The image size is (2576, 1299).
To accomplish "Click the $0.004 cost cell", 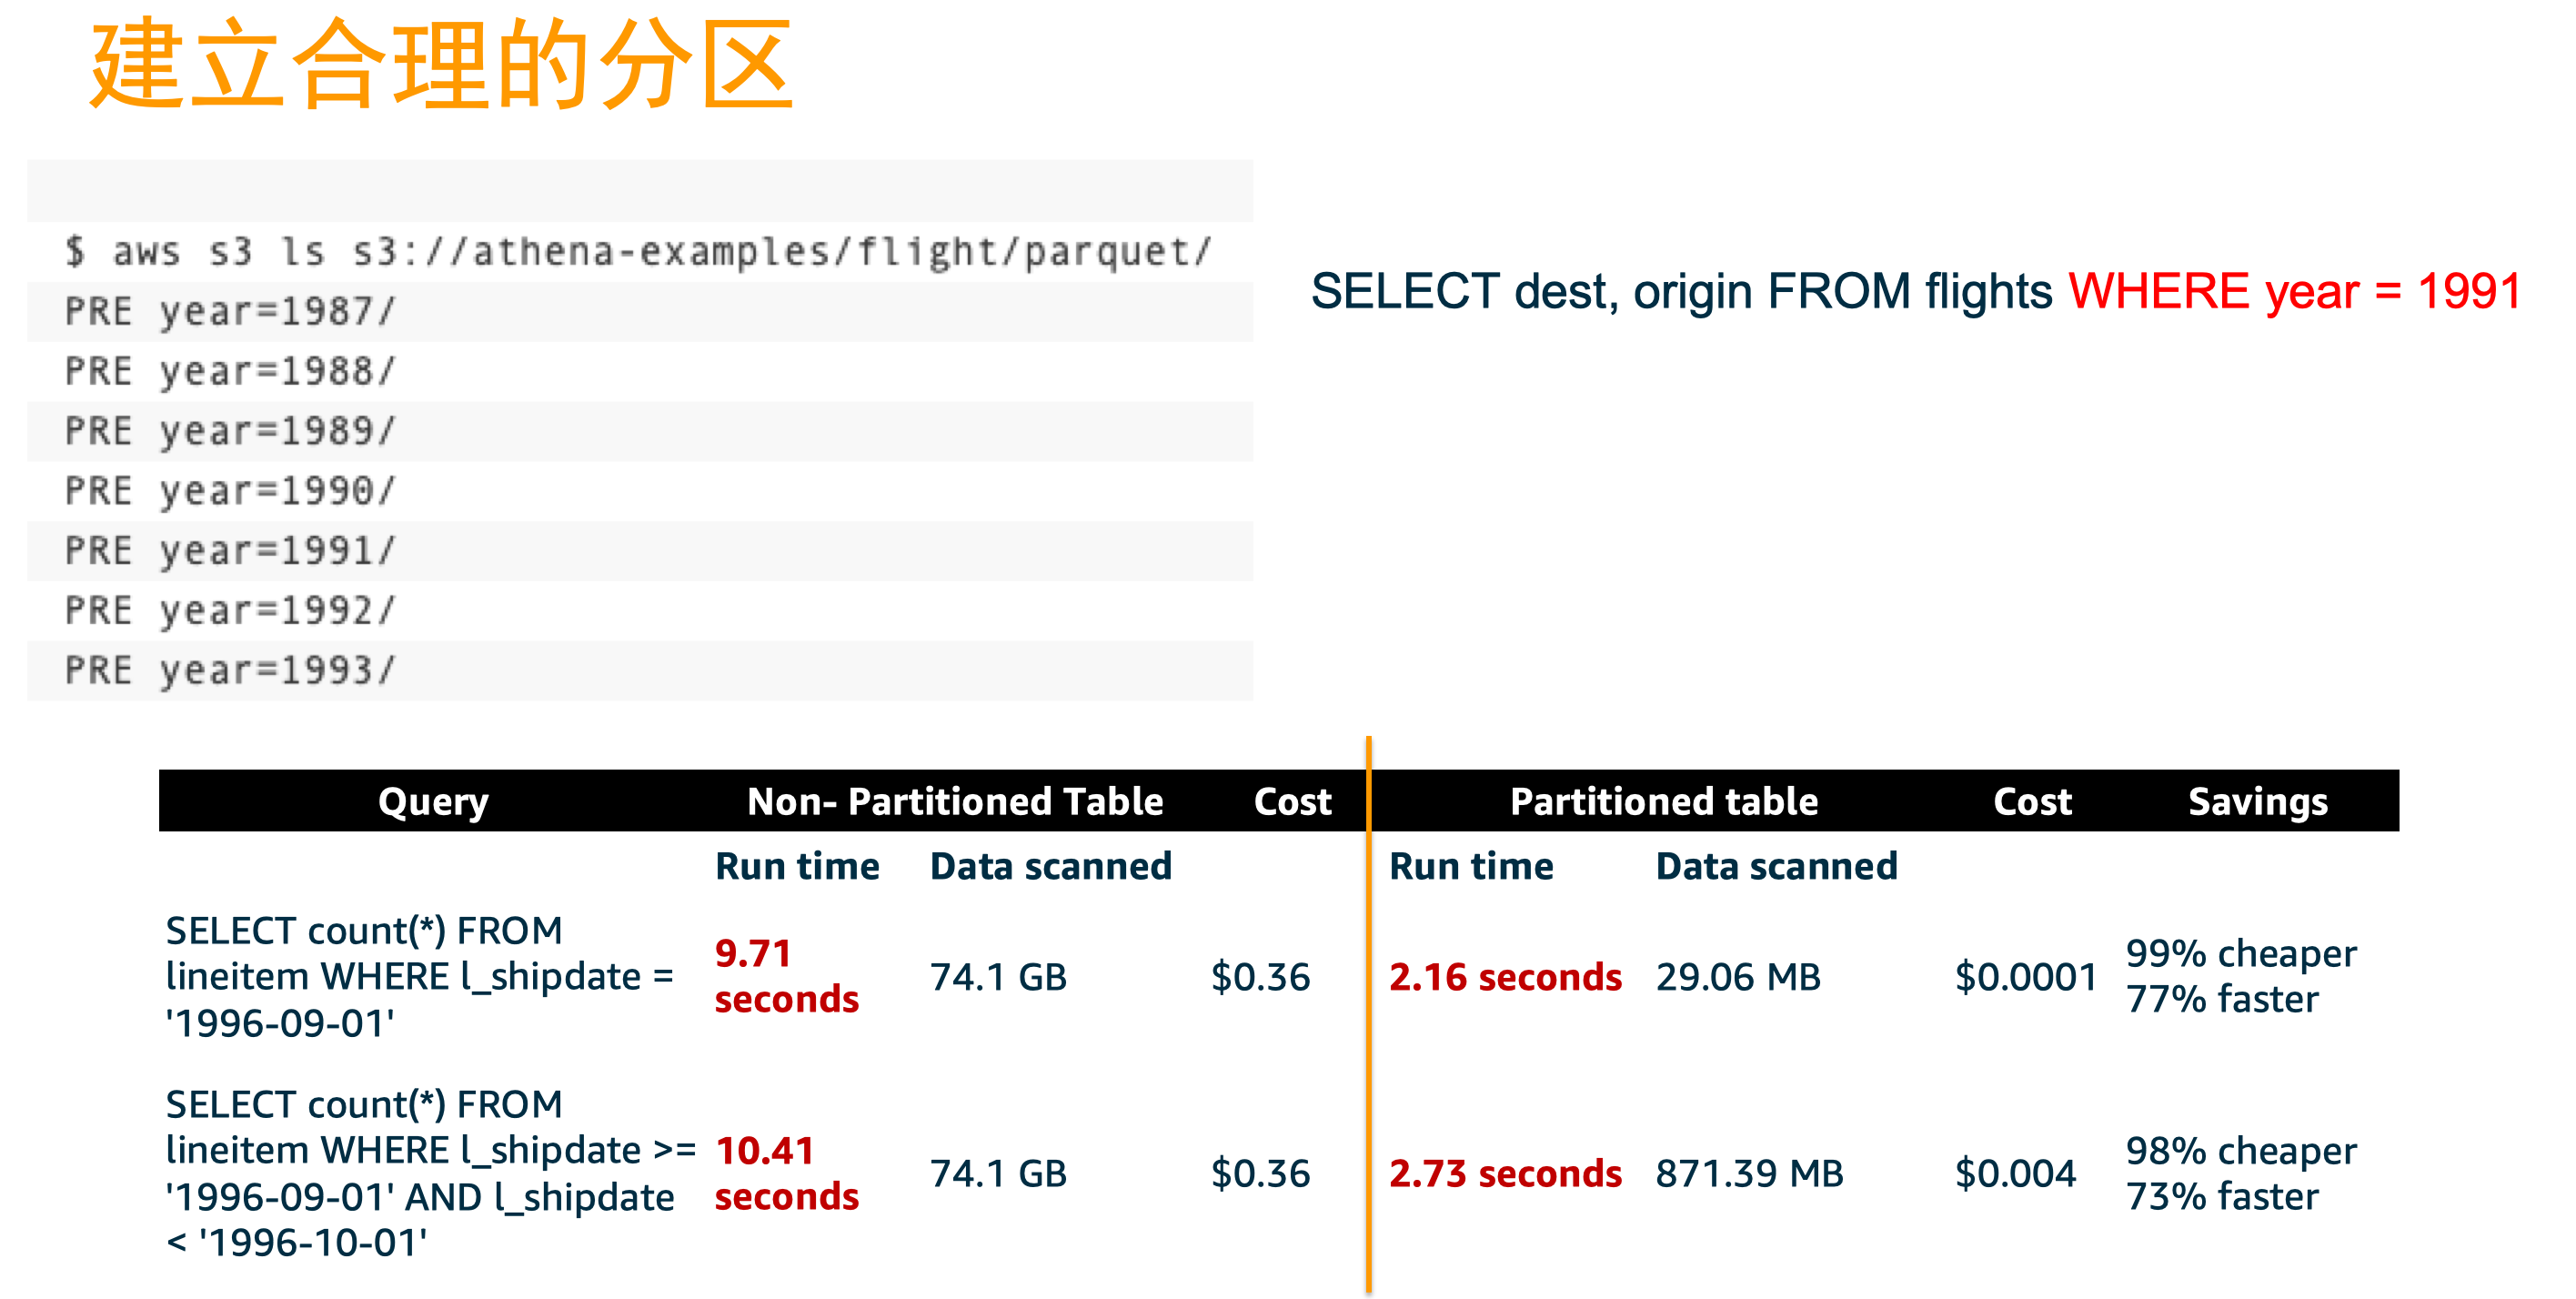I will pos(2015,1173).
